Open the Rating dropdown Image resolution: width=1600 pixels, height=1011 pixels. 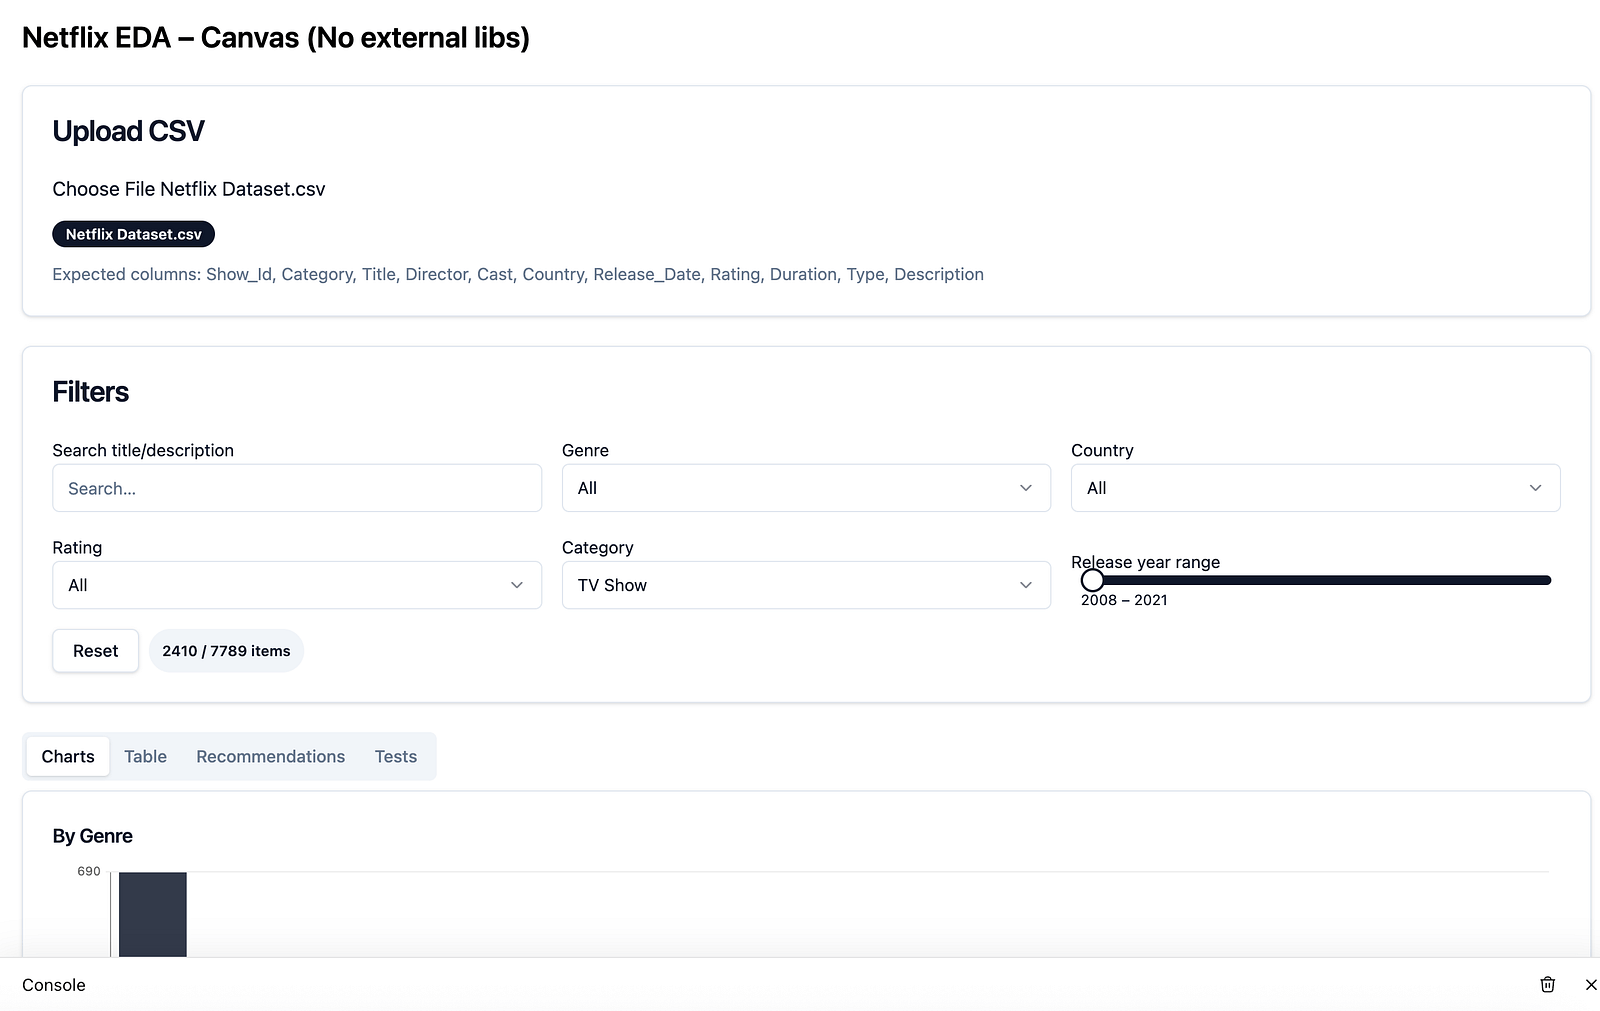[x=297, y=585]
